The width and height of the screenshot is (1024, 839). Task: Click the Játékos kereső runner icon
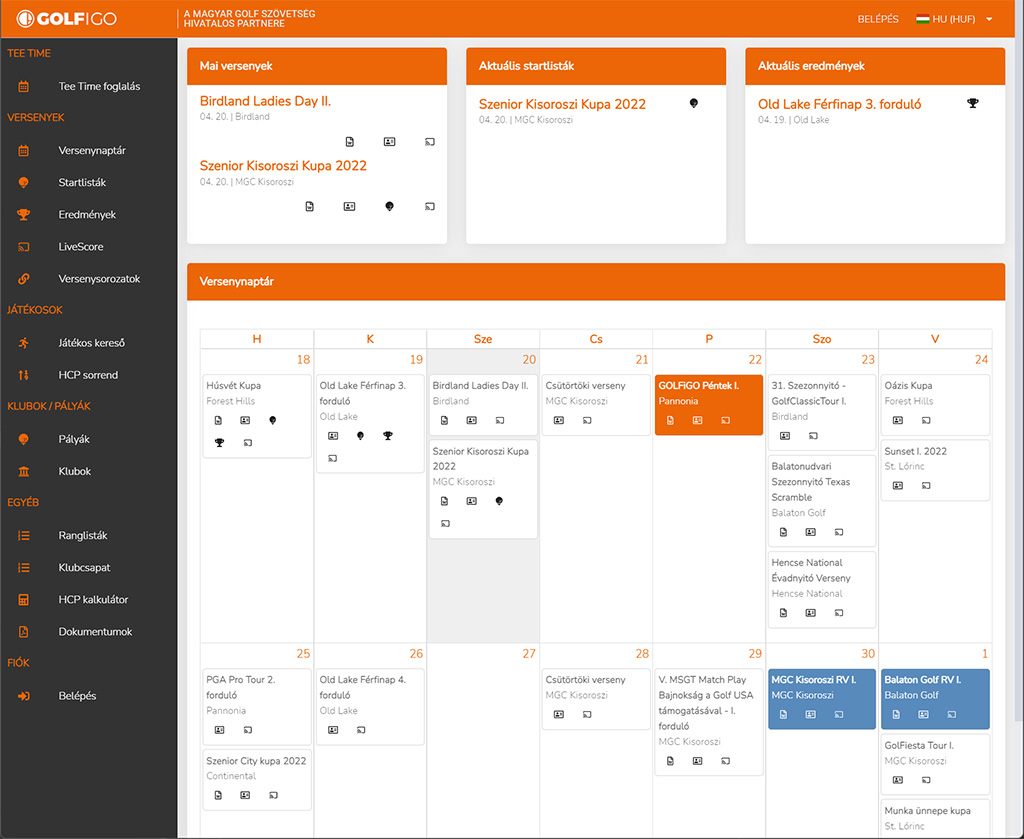click(24, 343)
